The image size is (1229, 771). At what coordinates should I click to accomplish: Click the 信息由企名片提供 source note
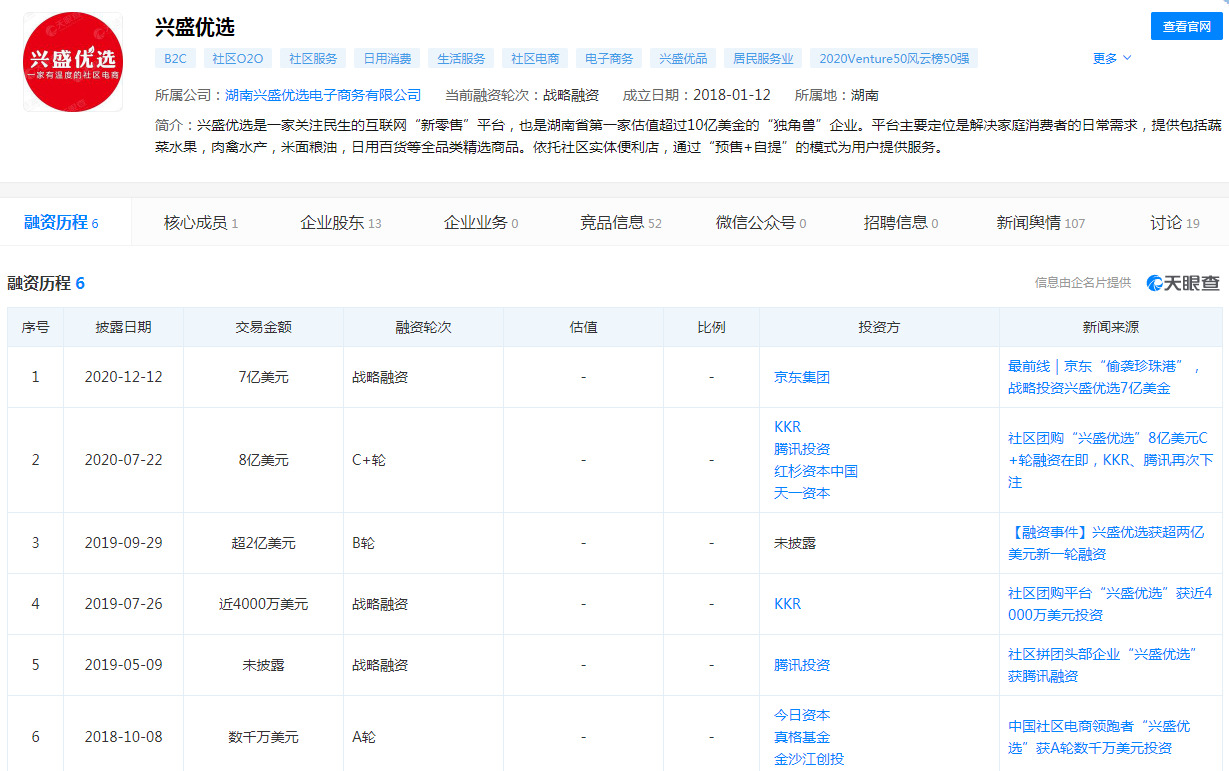1083,283
